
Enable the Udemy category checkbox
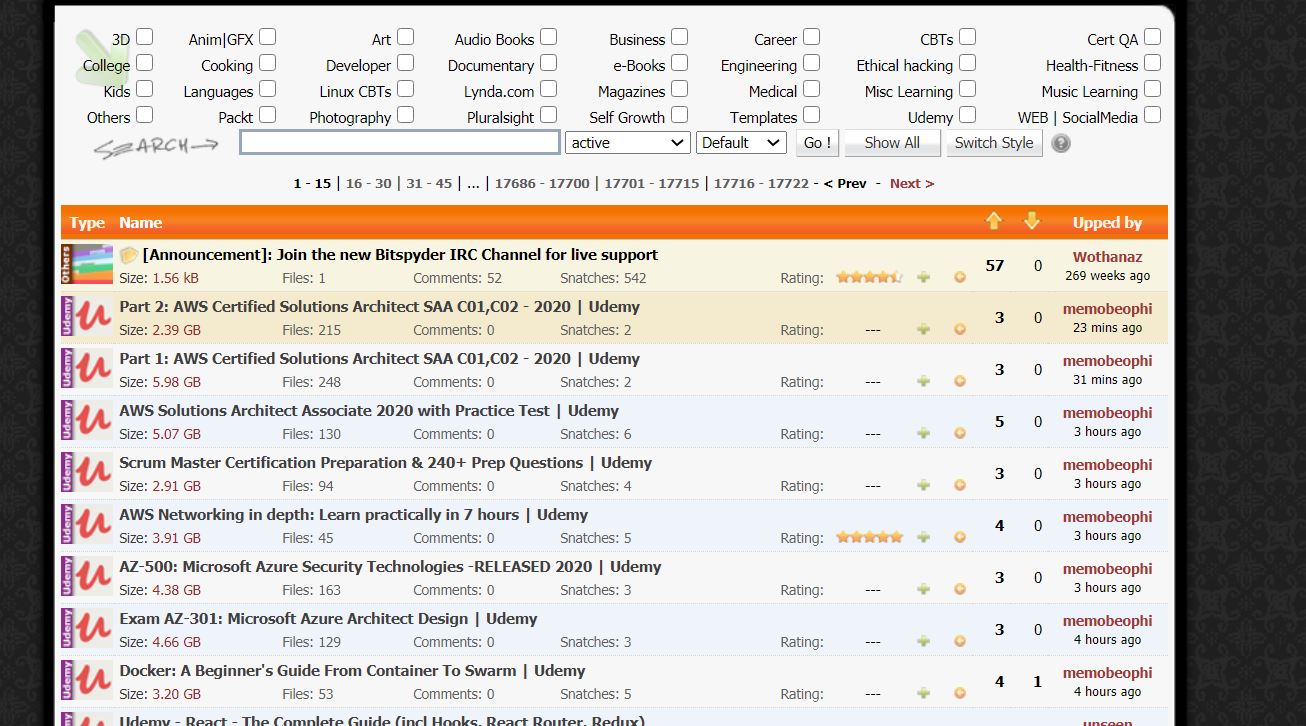coord(967,115)
